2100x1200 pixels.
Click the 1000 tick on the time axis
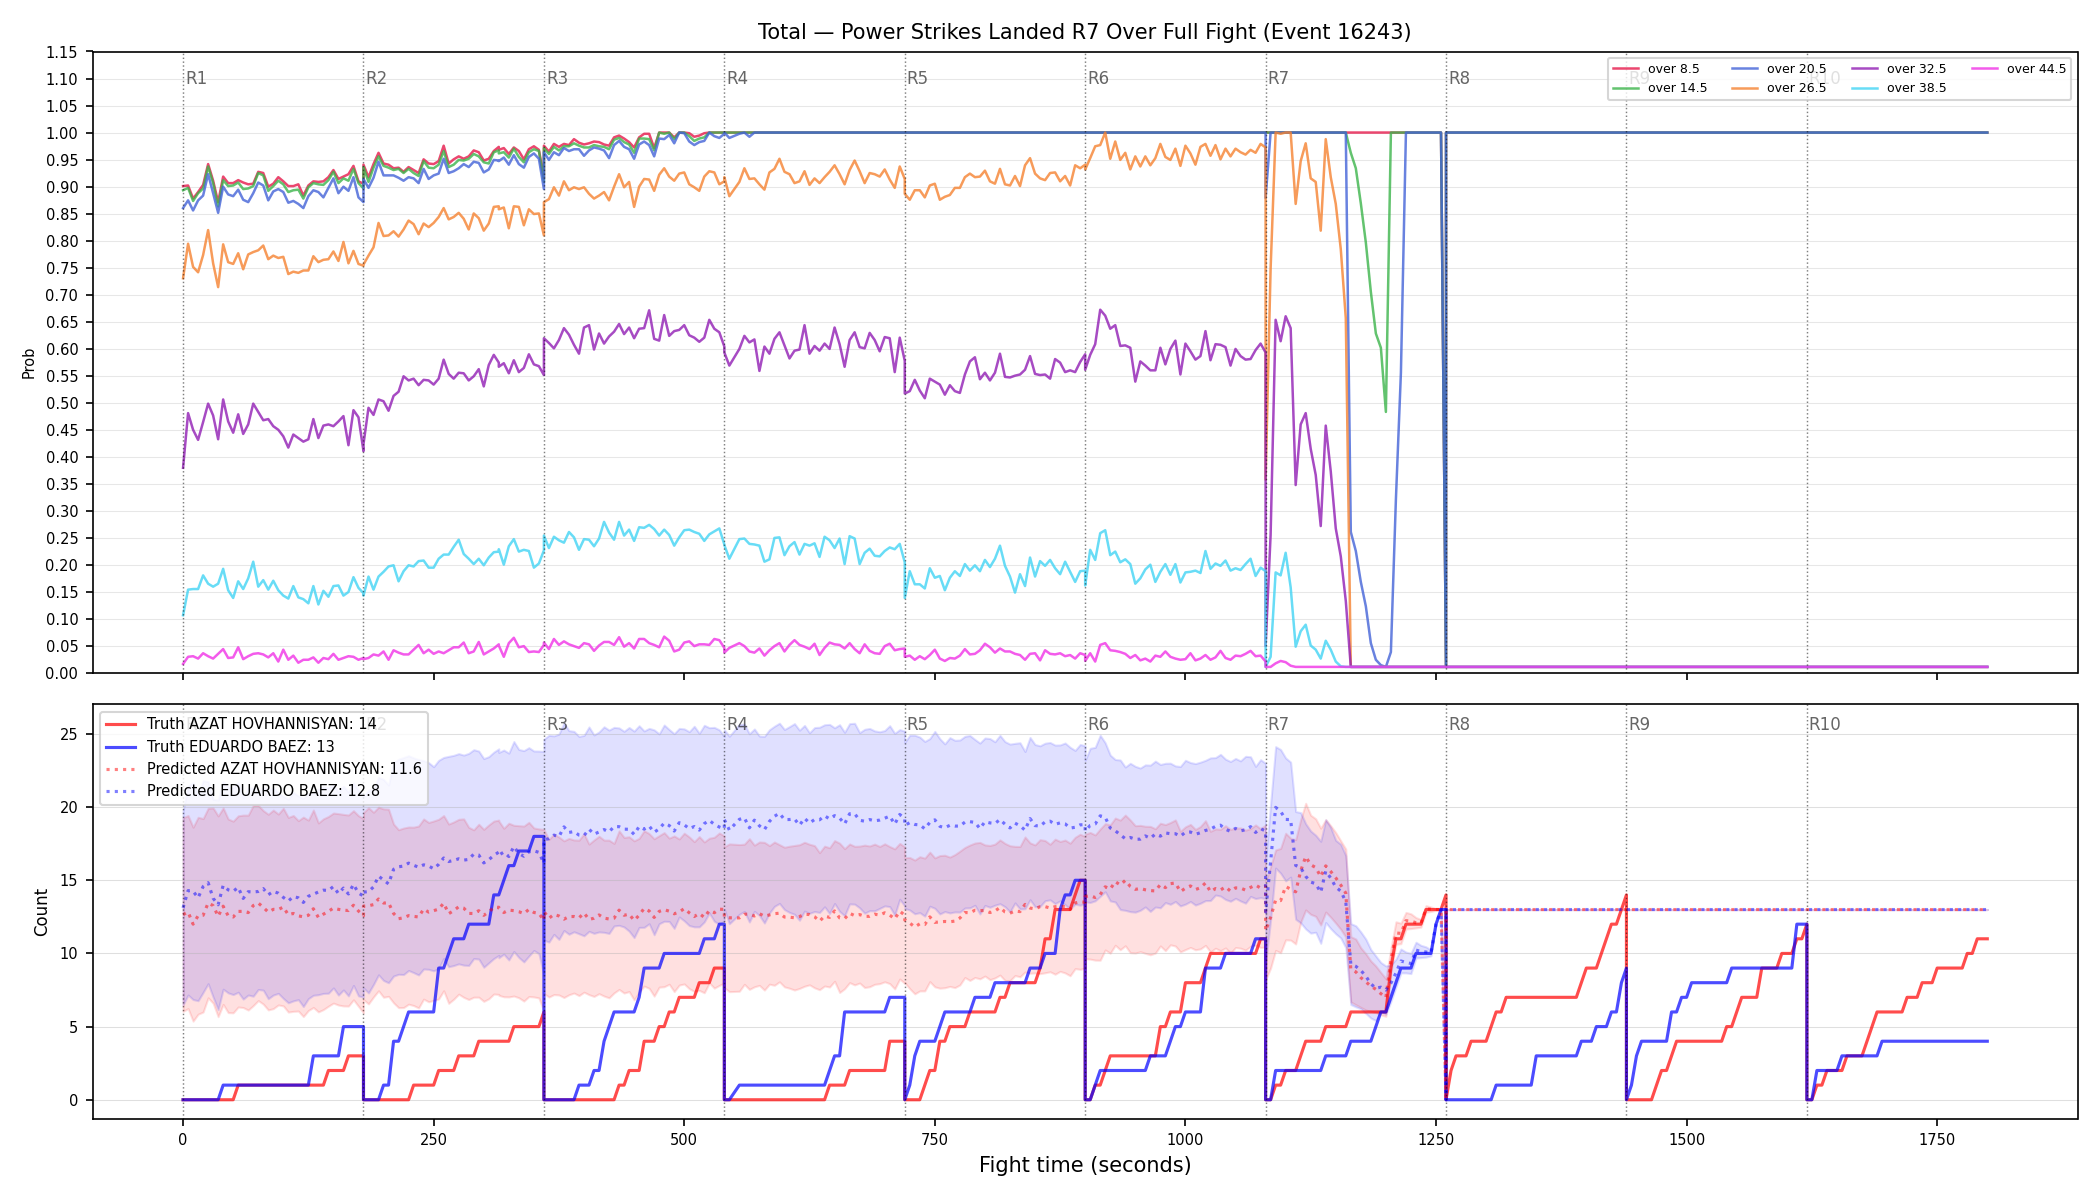[1185, 1139]
